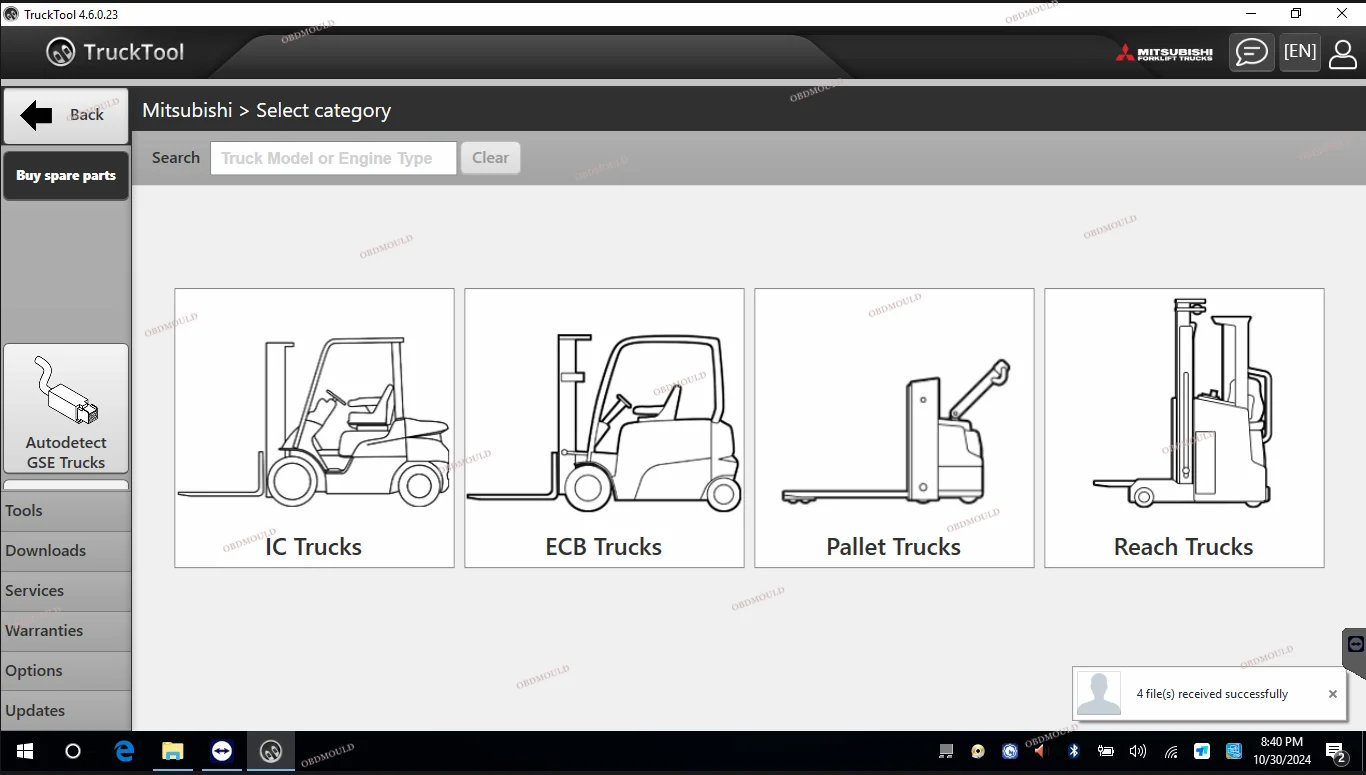Click the user account profile icon
1366x775 pixels.
1342,53
